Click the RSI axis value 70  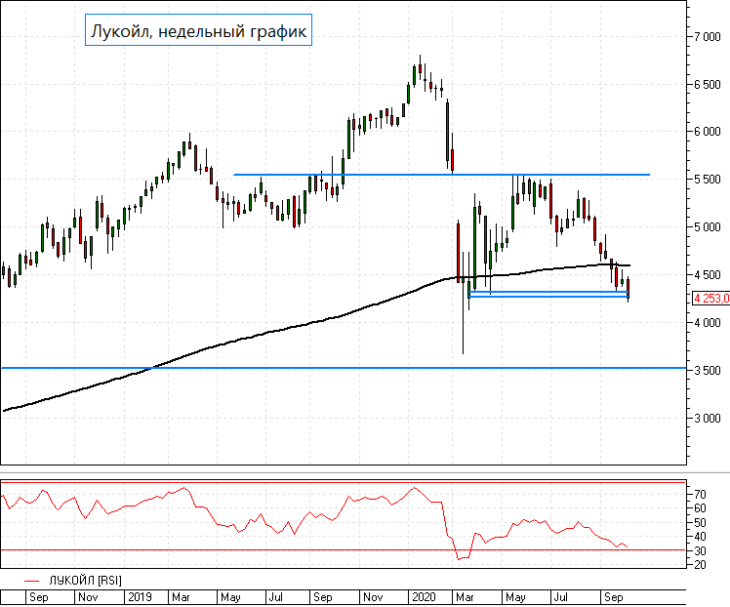point(700,494)
